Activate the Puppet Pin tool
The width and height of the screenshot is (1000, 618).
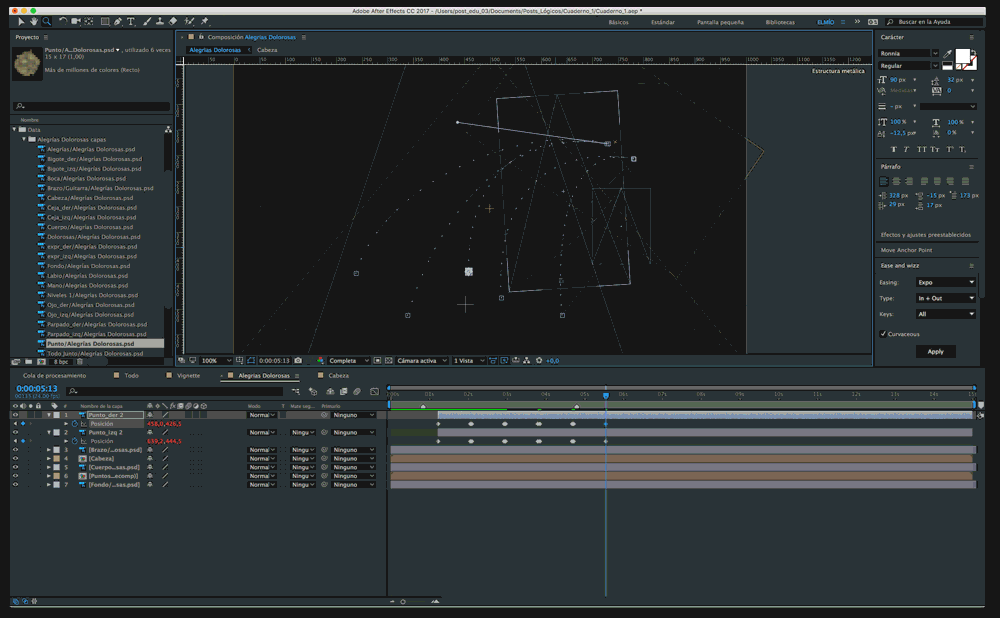(205, 21)
